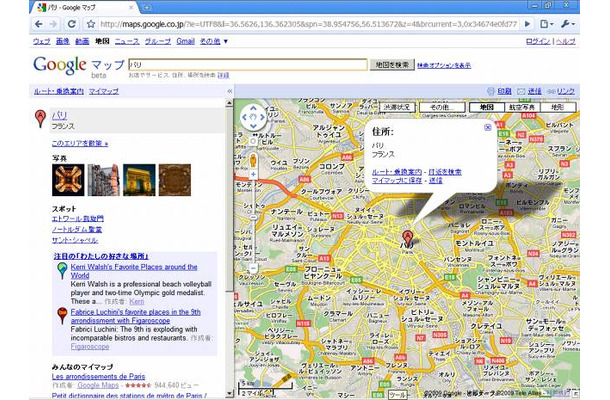
Task: Click the red pin beside Fabrice Luchini's entry
Action: click(x=62, y=315)
